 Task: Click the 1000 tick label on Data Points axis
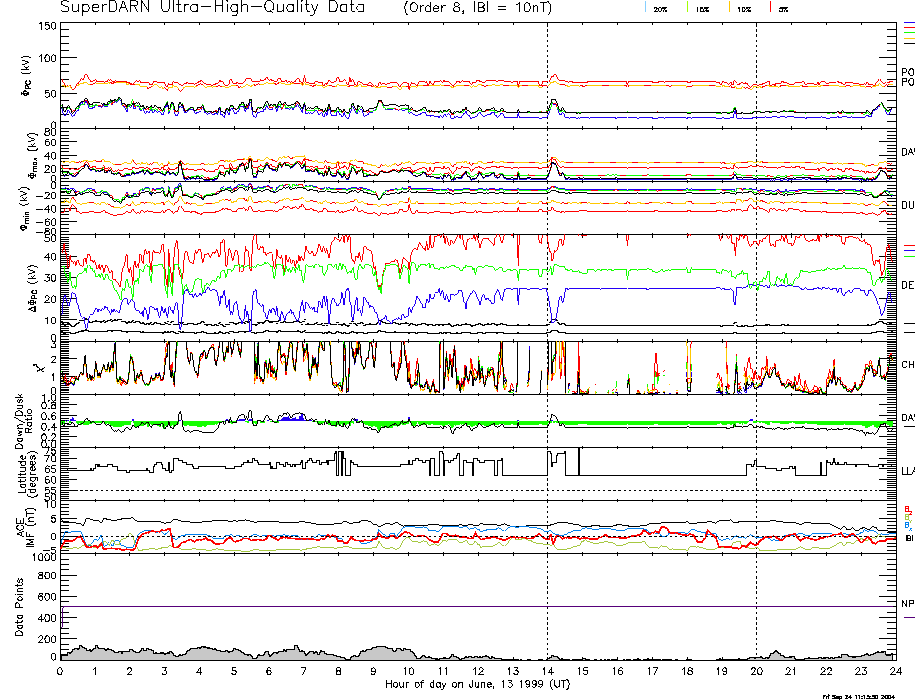click(x=42, y=559)
